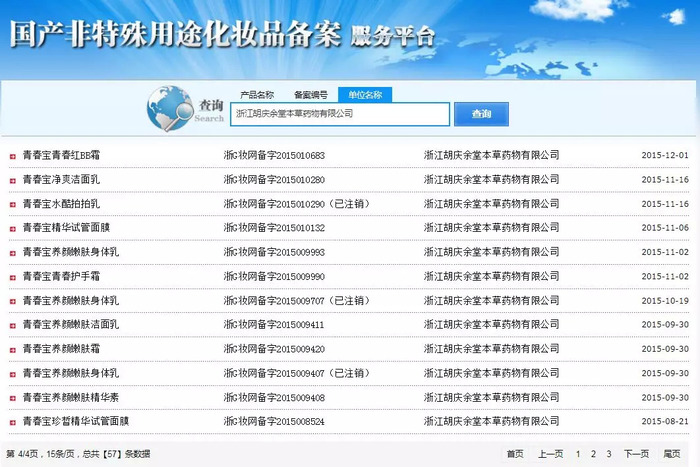Focus the search field containing 浙江胡庆余堂本草药物有限公司
Viewport: 700px width, 467px height.
[x=340, y=114]
